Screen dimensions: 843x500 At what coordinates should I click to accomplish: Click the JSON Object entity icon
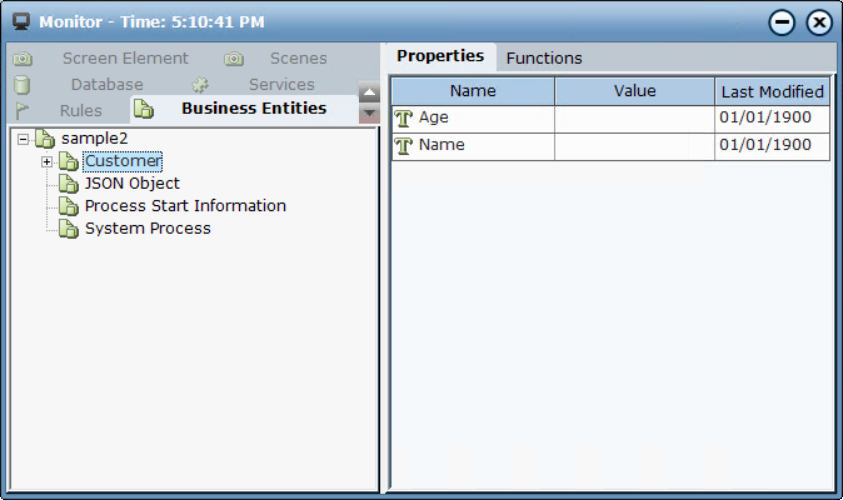pyautogui.click(x=68, y=184)
